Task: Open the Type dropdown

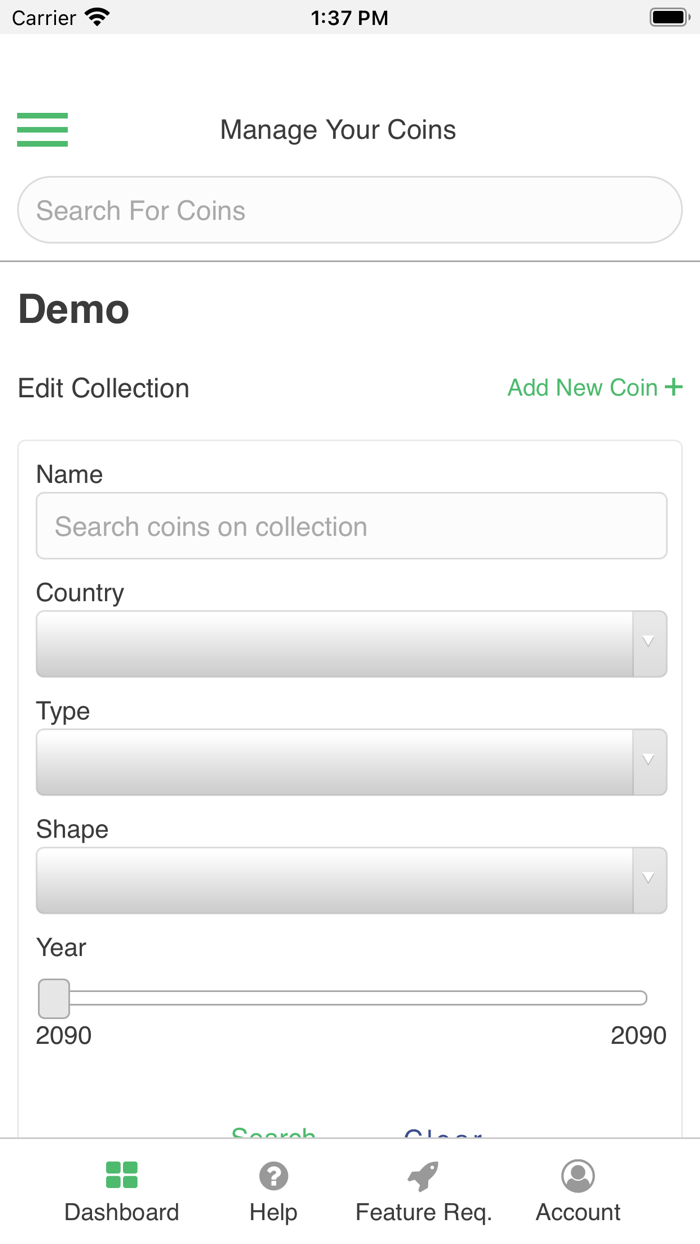Action: (351, 762)
